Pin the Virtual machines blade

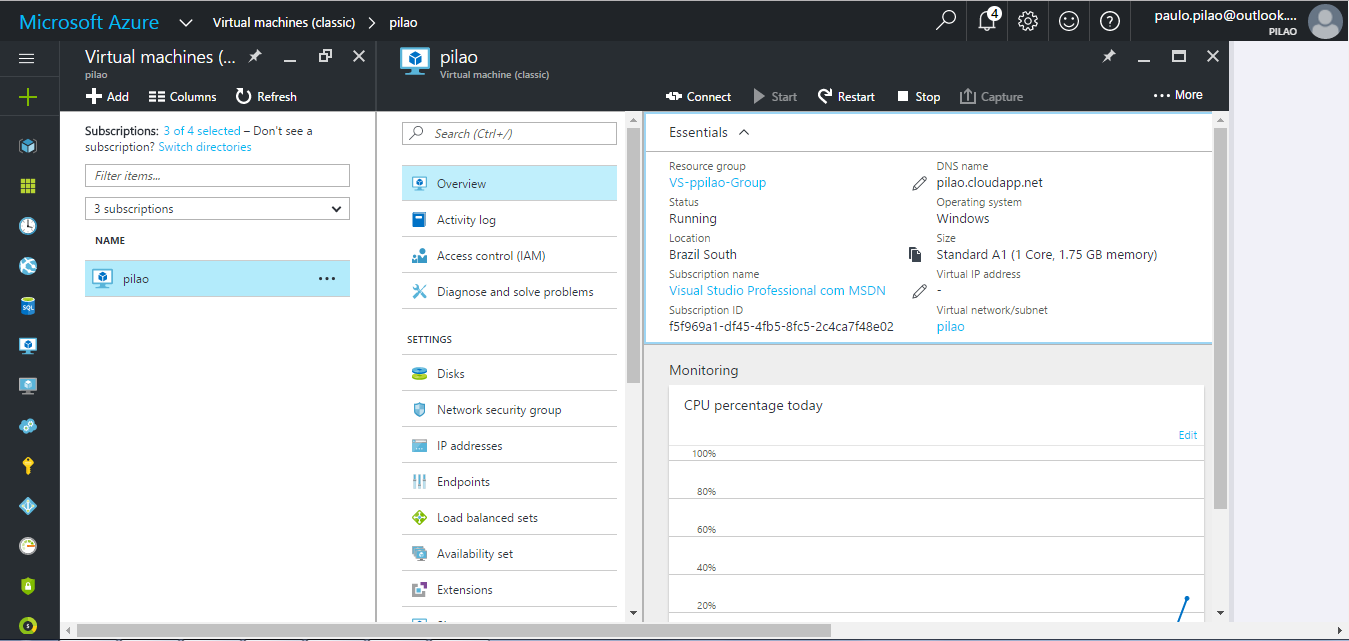point(255,57)
